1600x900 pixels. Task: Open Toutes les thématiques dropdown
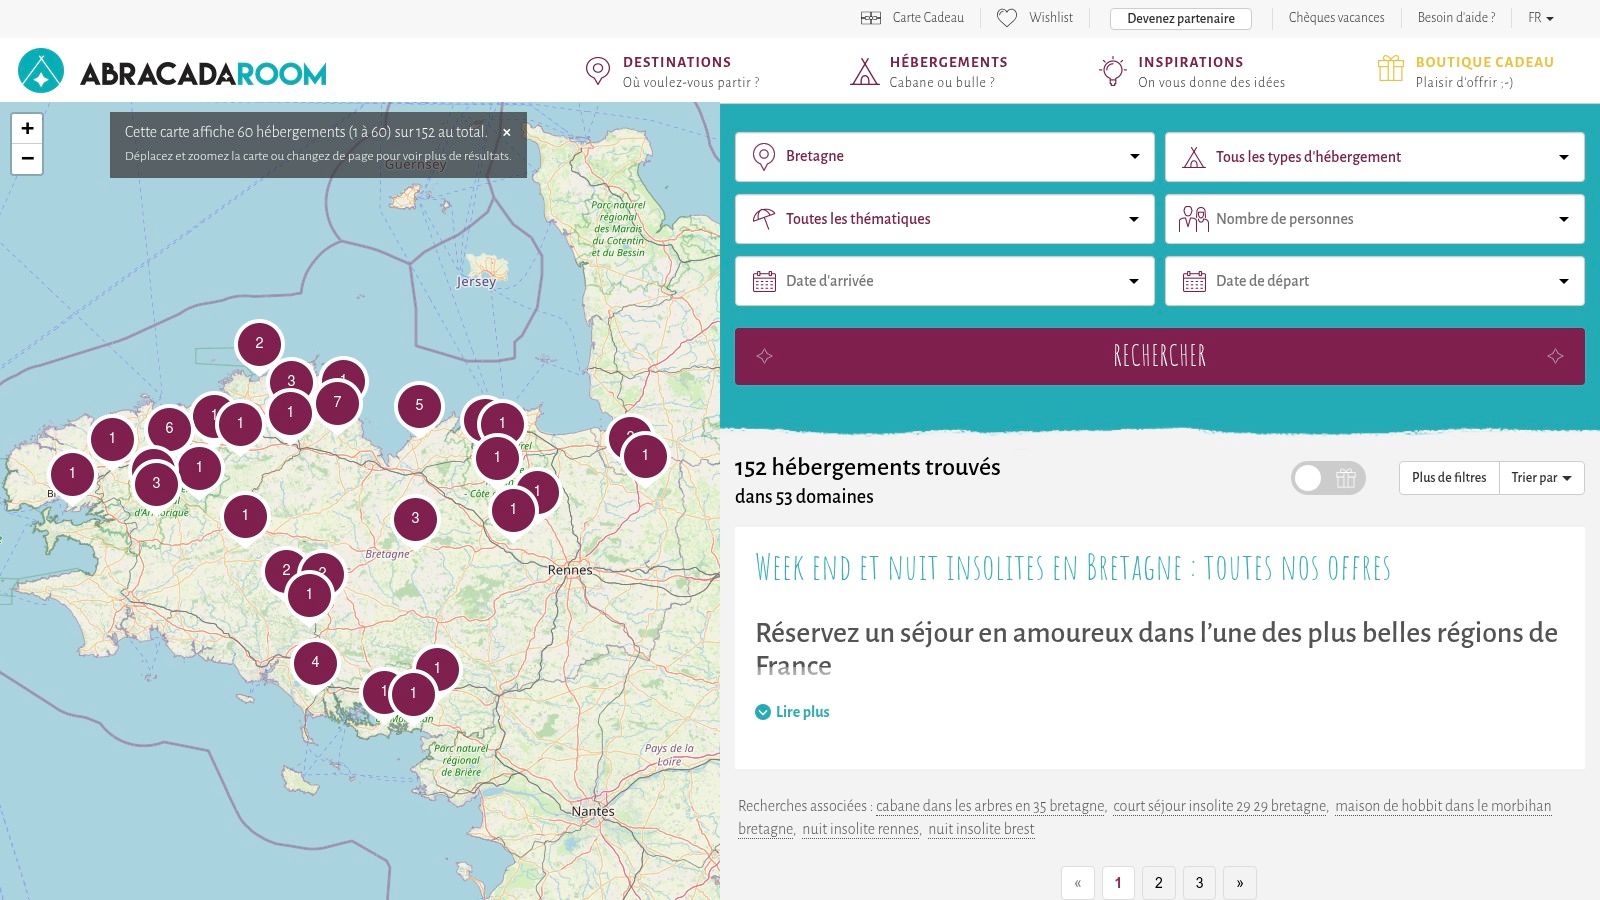pos(945,219)
